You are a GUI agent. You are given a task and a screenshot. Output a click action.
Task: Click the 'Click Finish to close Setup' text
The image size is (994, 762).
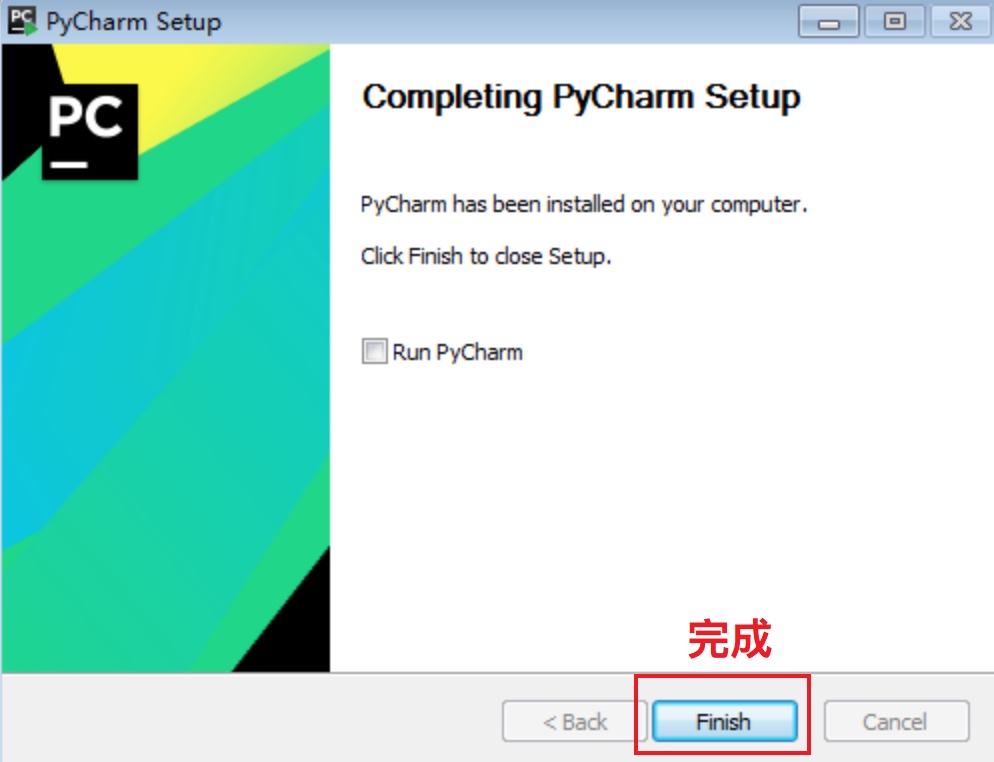(x=486, y=257)
